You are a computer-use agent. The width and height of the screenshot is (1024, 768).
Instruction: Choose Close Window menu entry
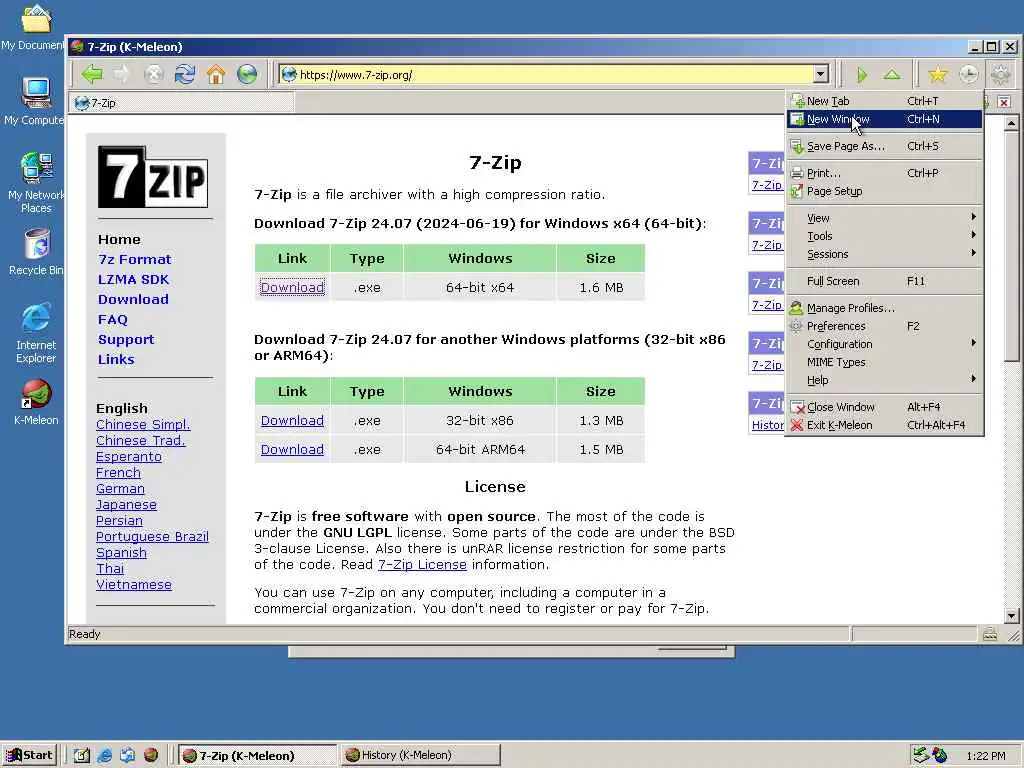[x=884, y=407]
